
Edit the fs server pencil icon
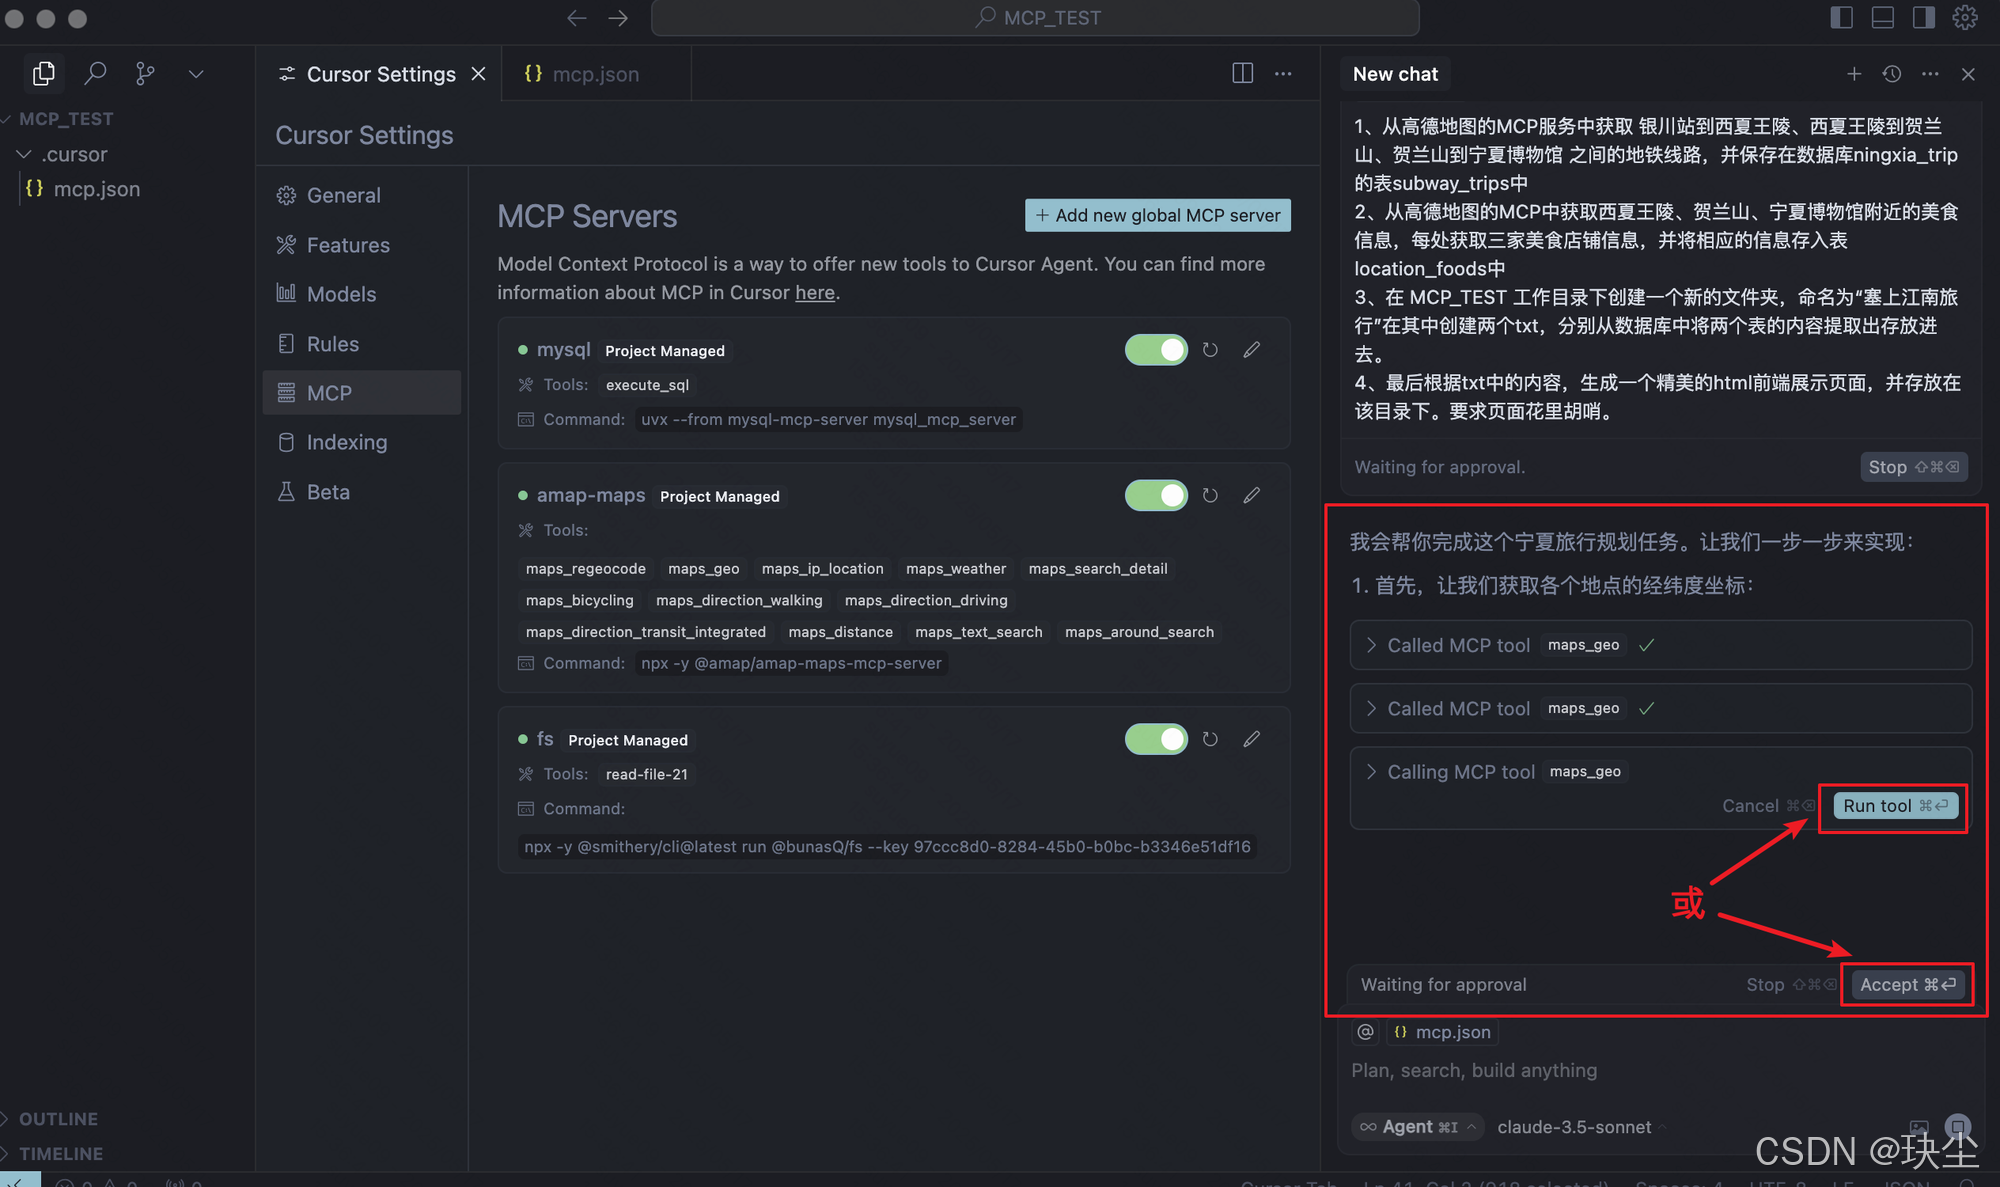1251,739
